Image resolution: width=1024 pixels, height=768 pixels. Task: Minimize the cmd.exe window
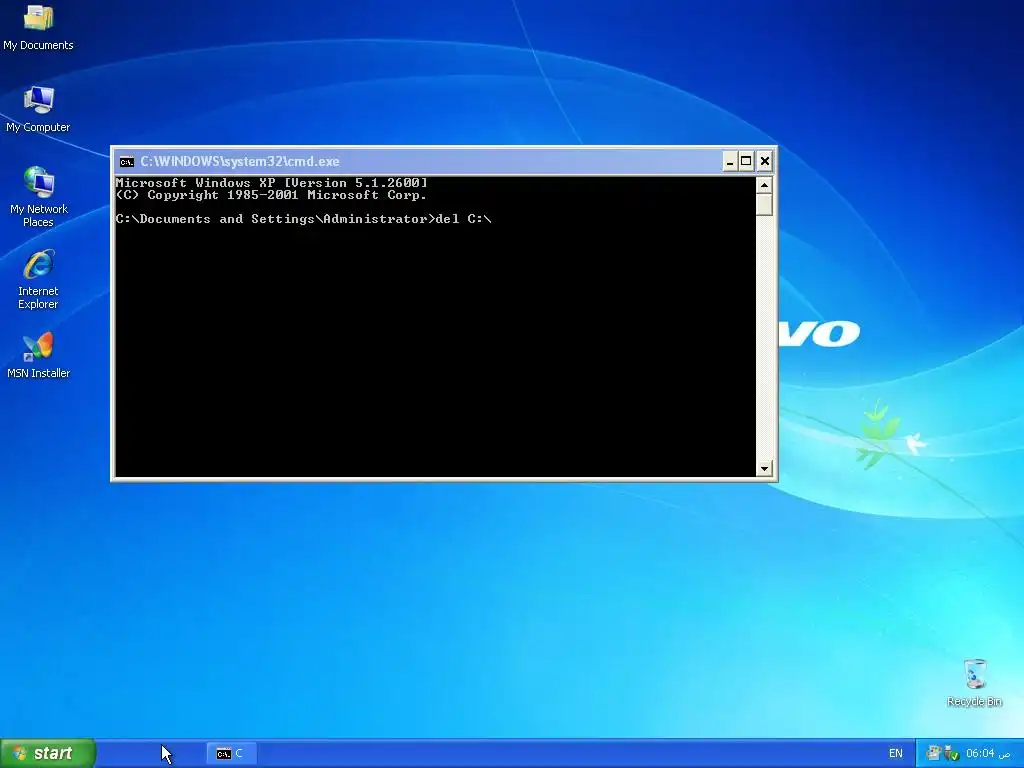729,161
